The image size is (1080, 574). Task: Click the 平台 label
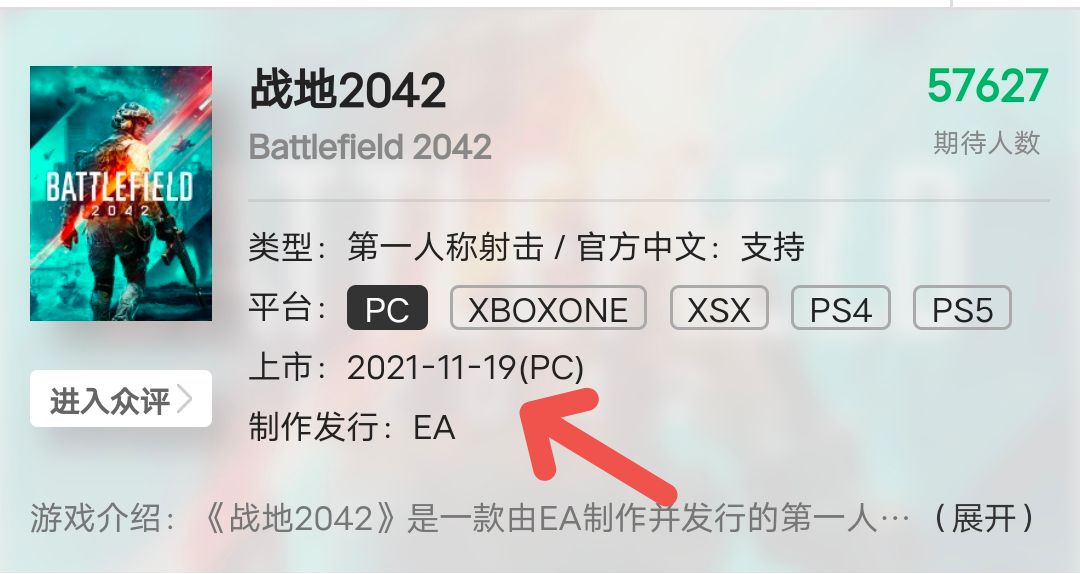pos(281,307)
